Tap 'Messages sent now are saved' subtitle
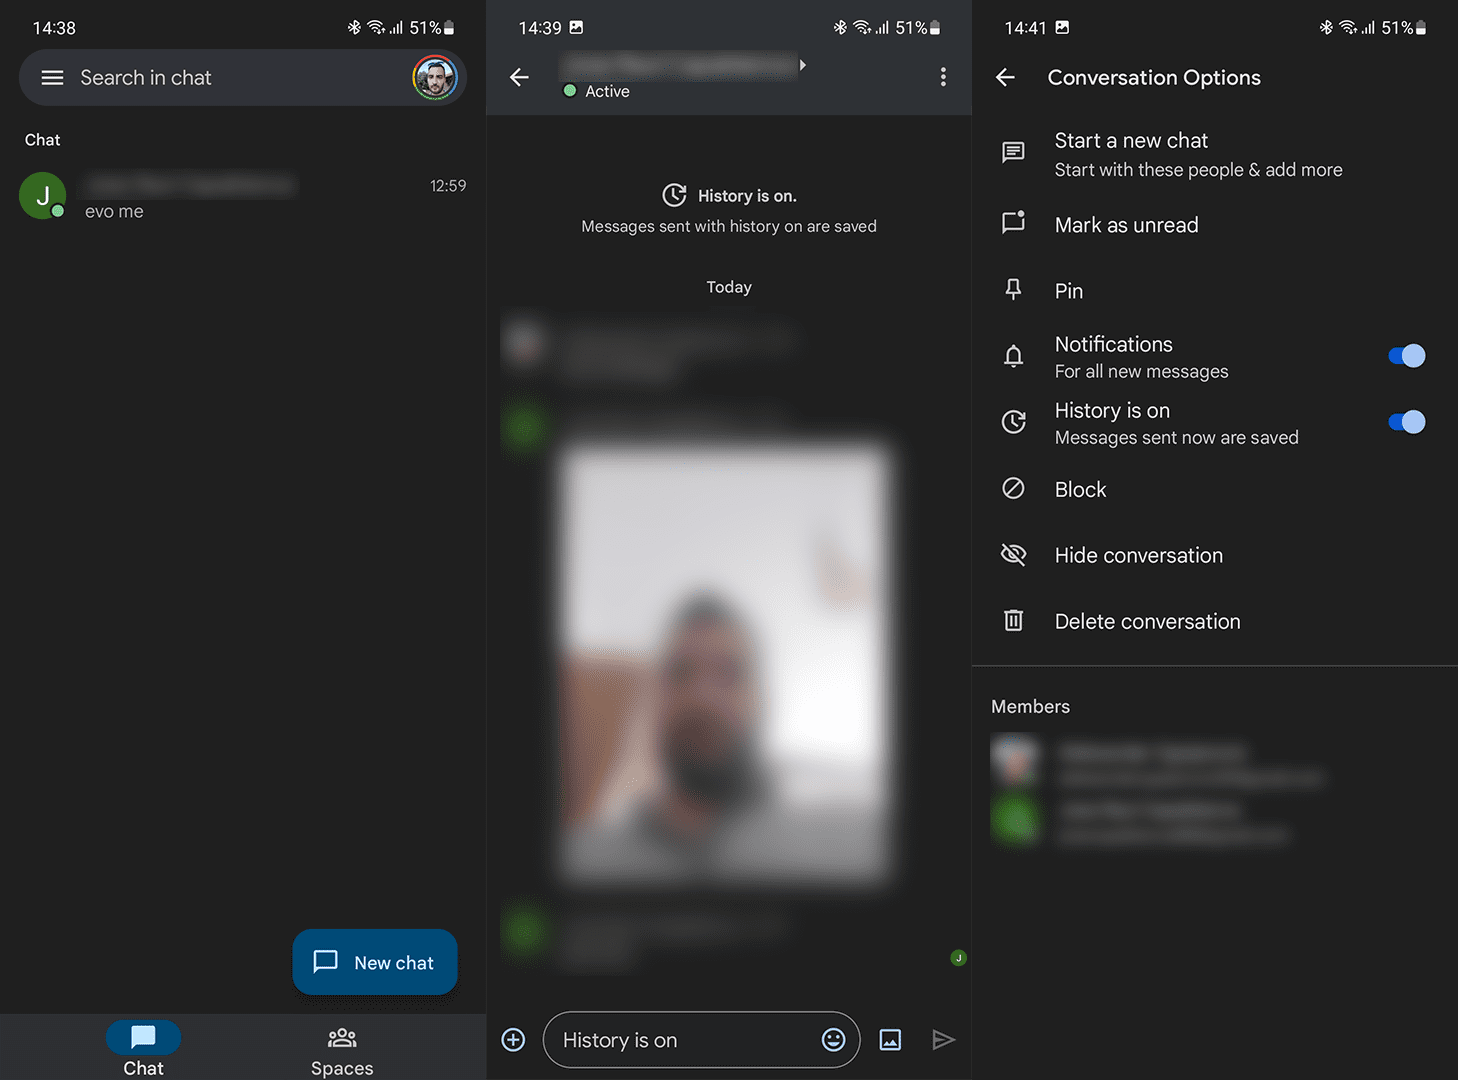The width and height of the screenshot is (1458, 1080). (x=1176, y=438)
